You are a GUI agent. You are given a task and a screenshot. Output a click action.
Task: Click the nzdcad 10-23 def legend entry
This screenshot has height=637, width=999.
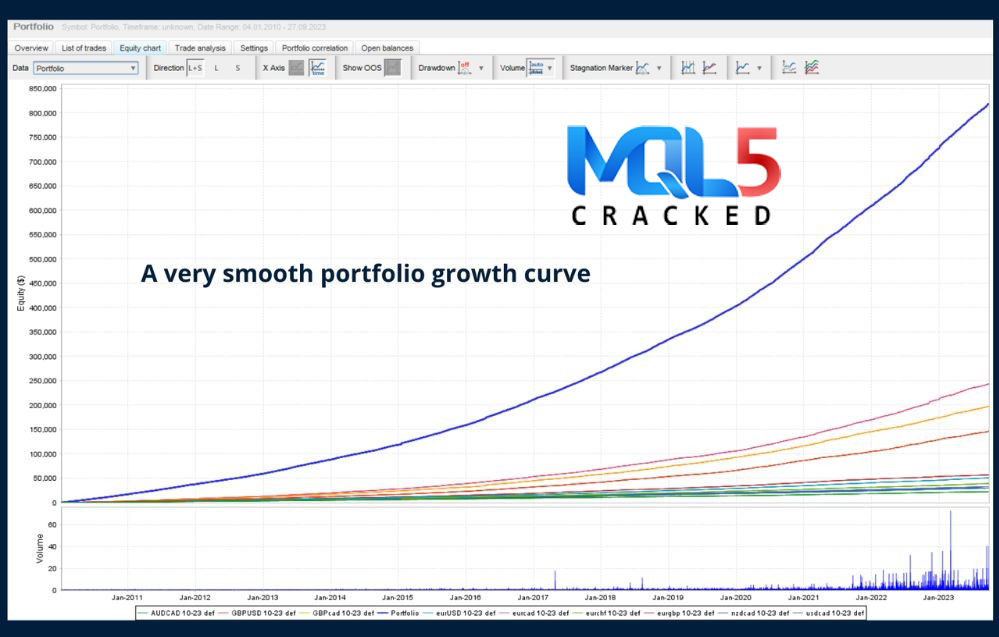click(753, 613)
